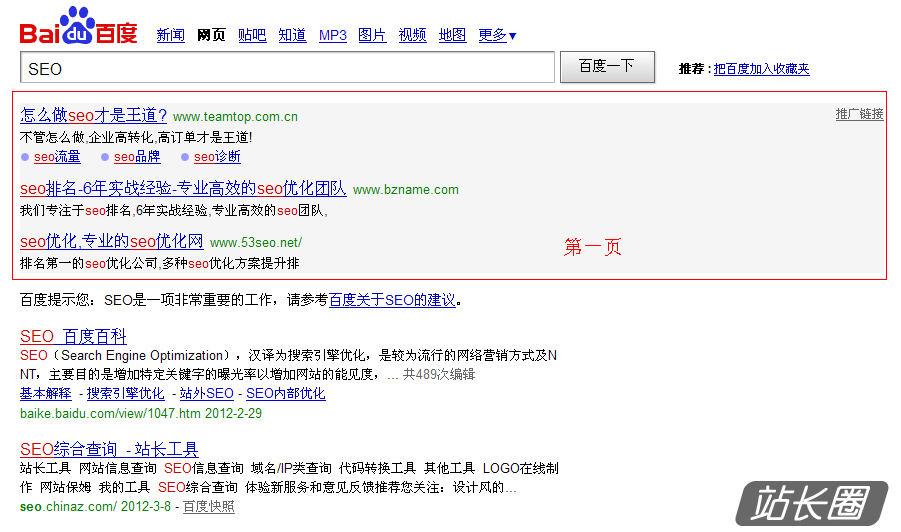This screenshot has width=901, height=532.
Task: Open the 贴吧 tab
Action: (252, 35)
